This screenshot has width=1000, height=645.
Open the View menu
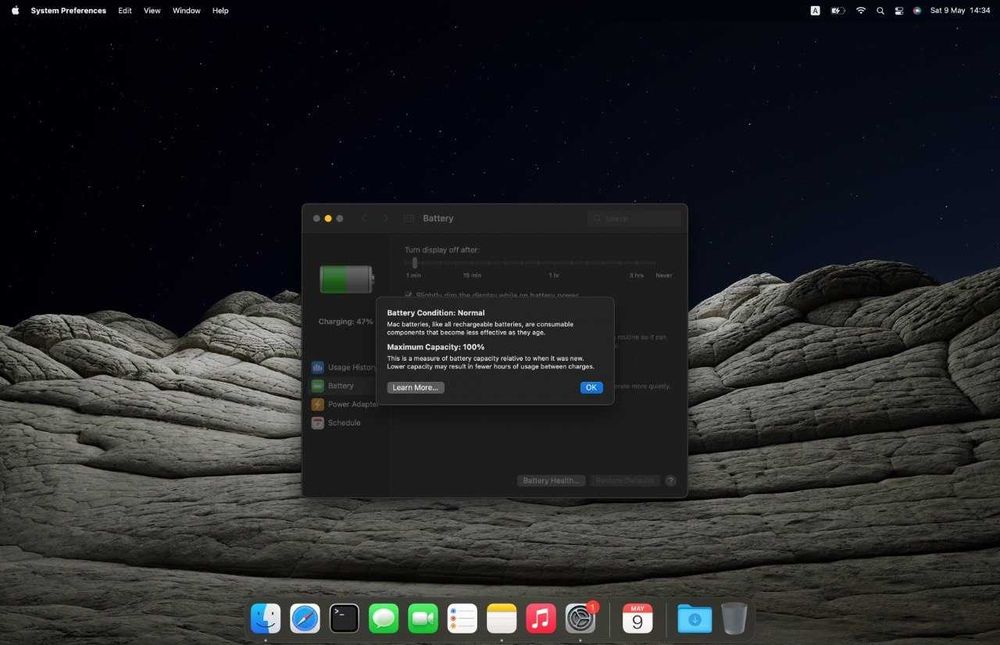pos(152,10)
